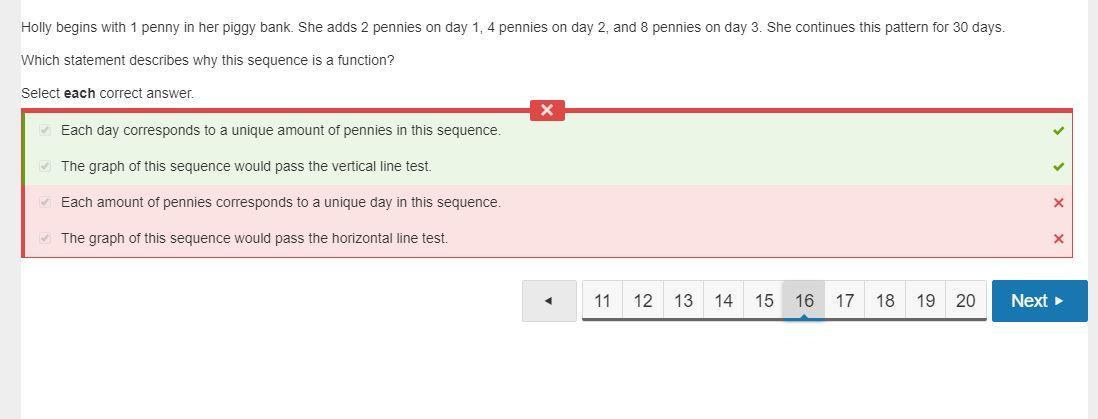Click the red X incorrect badge

coord(547,110)
